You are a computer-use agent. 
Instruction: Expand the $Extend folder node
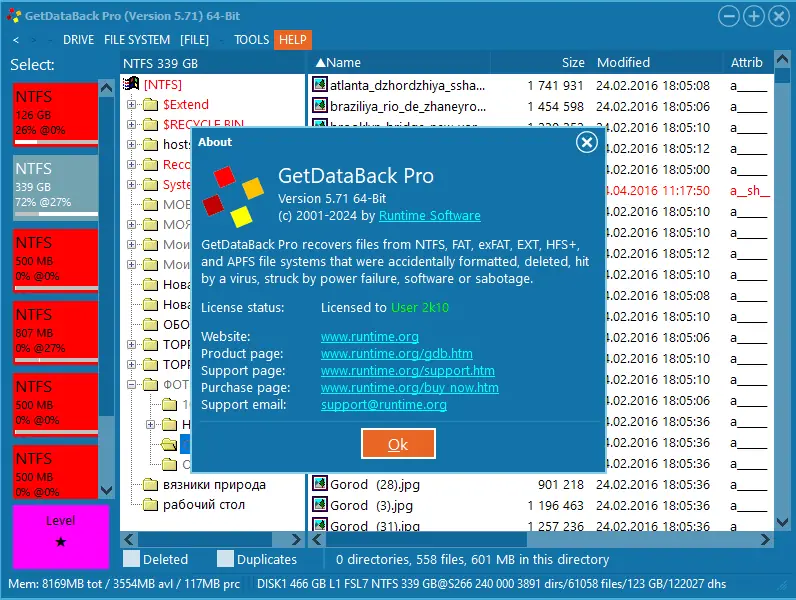[x=131, y=105]
